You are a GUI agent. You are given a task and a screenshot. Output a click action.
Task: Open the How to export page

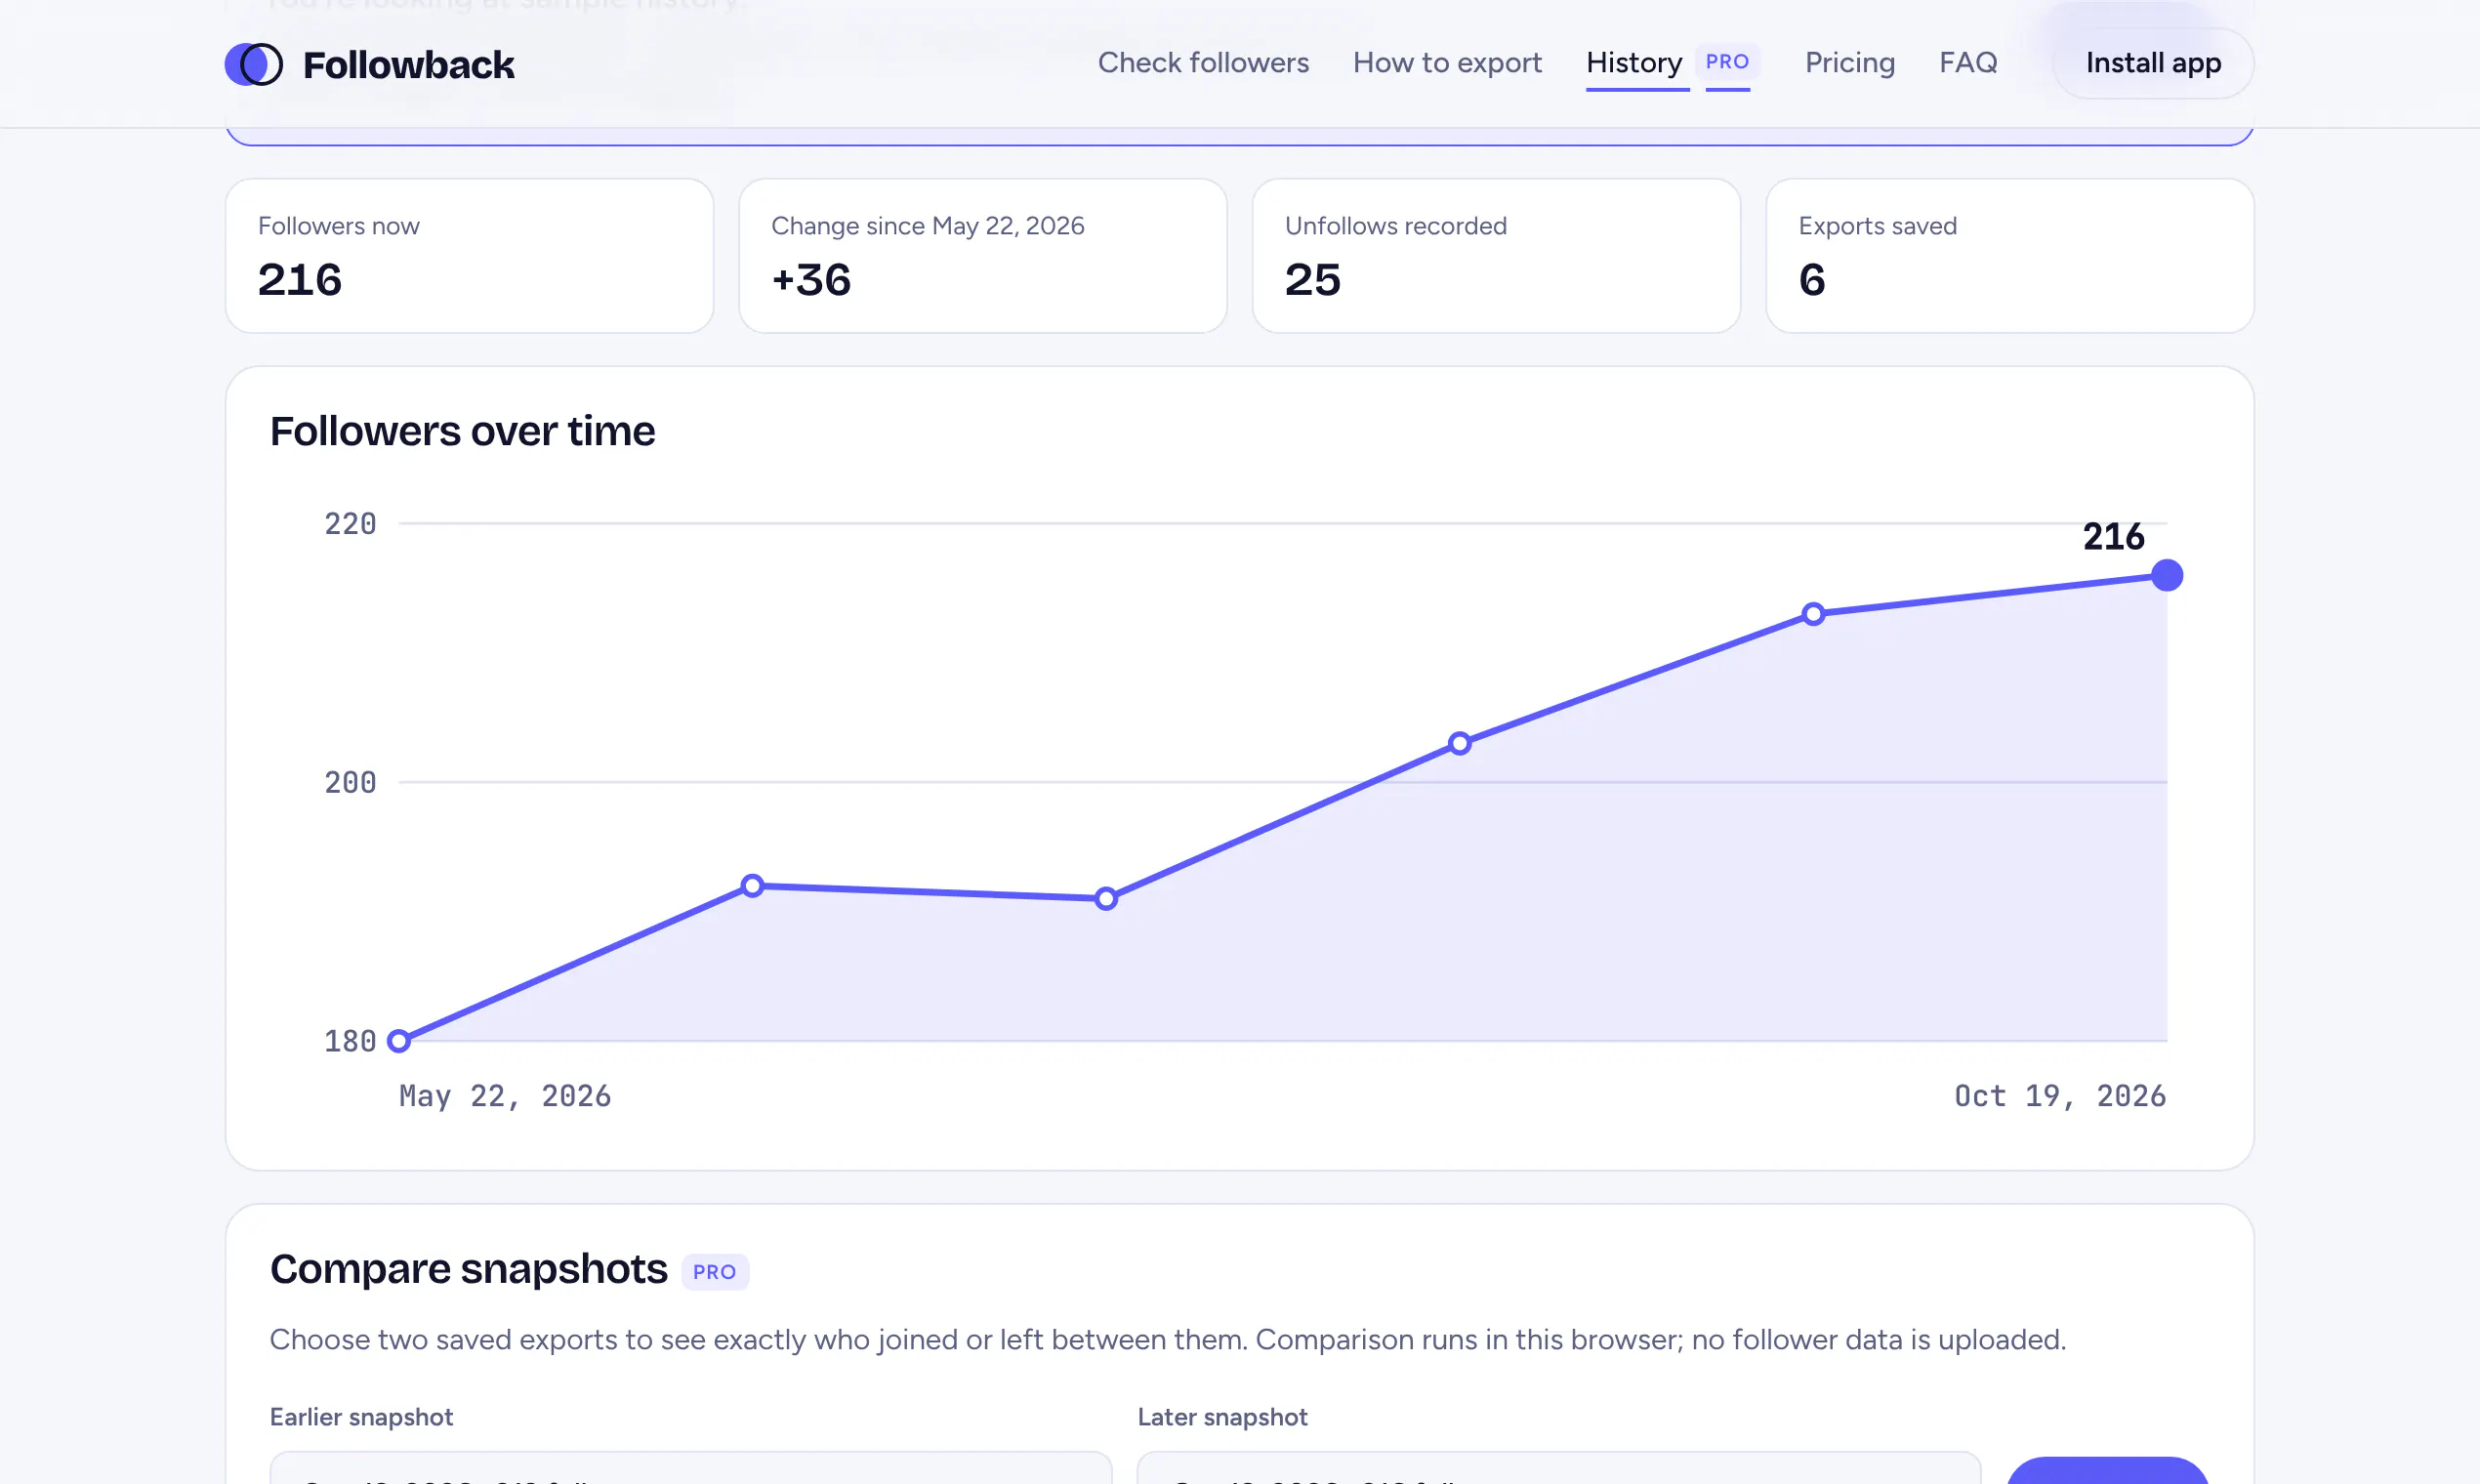point(1447,63)
